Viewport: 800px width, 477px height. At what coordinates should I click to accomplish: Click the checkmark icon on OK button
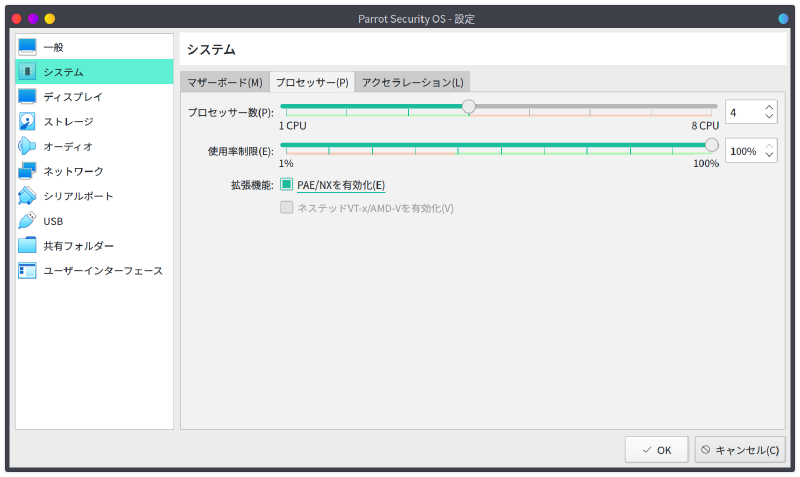[x=647, y=450]
